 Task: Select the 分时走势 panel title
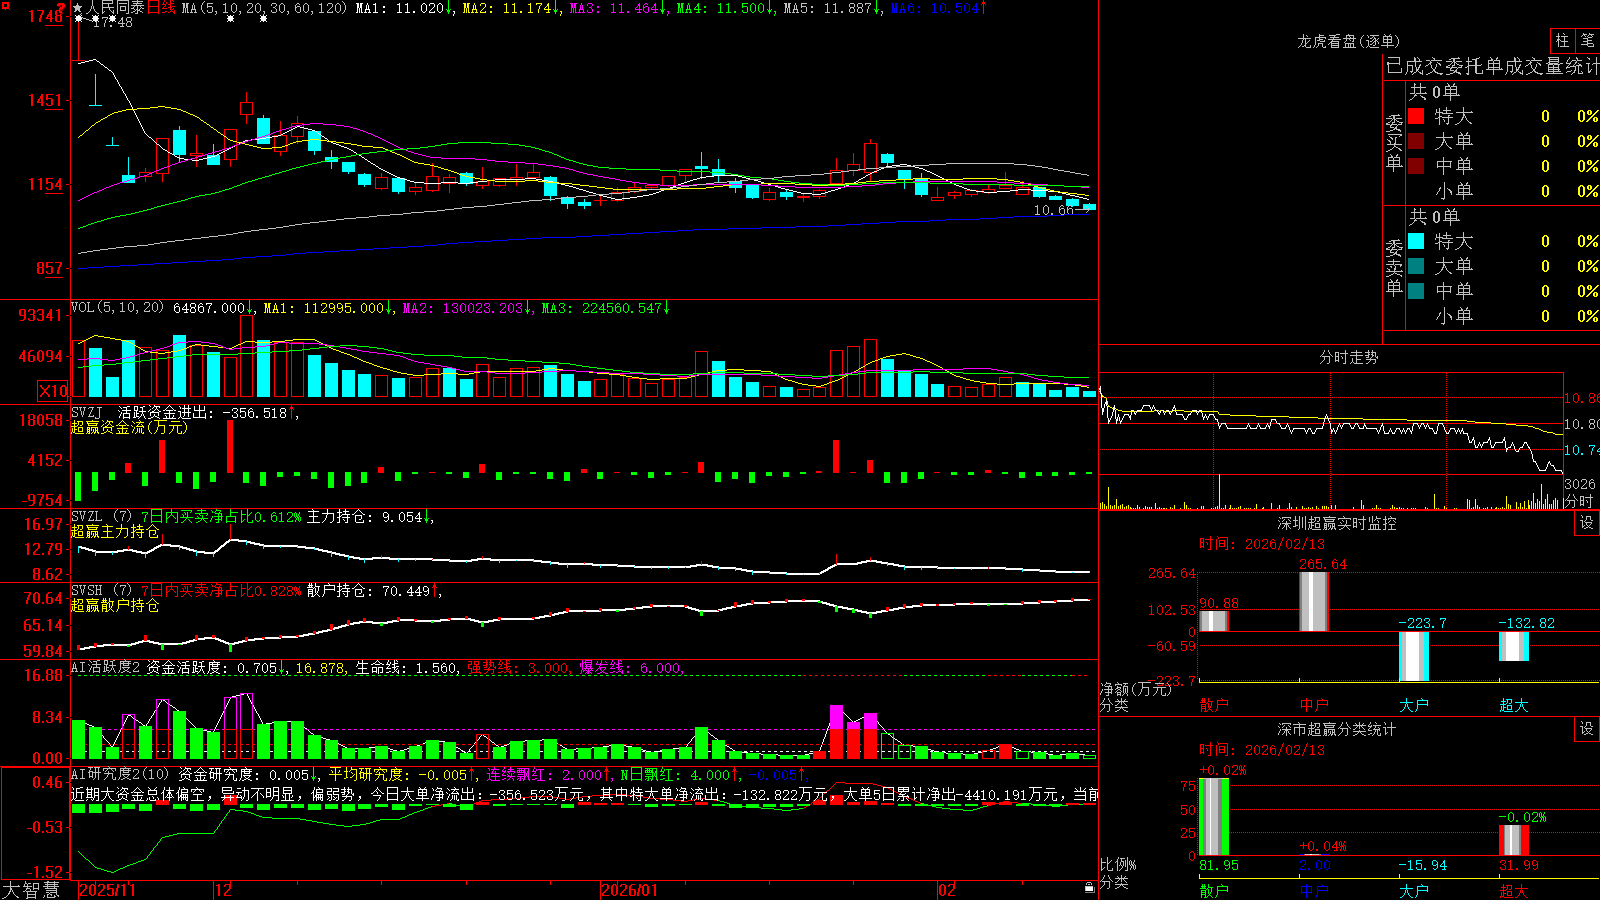(1348, 357)
